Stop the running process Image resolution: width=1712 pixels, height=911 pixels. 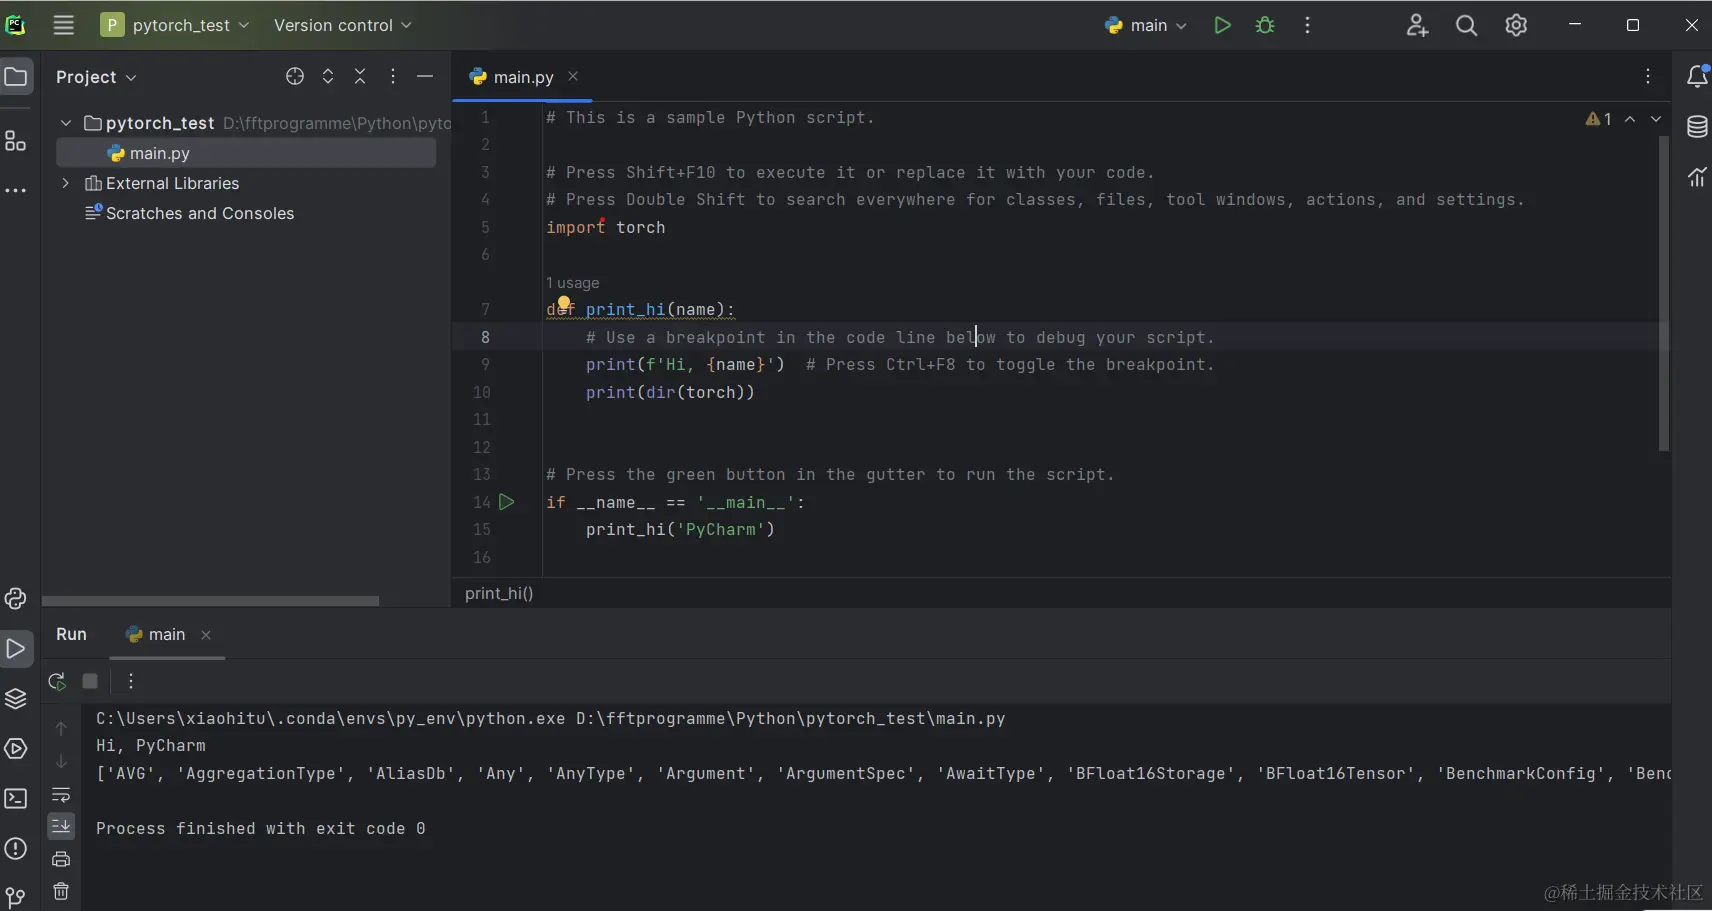point(90,681)
